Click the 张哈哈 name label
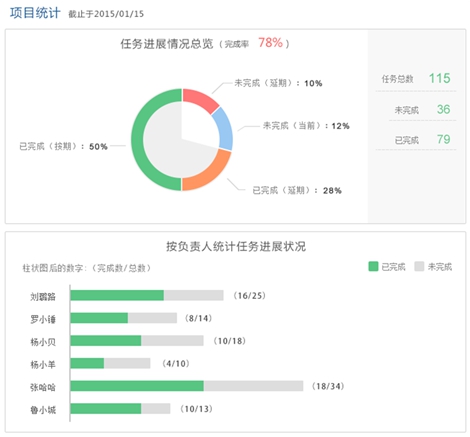The height and width of the screenshot is (437, 470). point(43,387)
